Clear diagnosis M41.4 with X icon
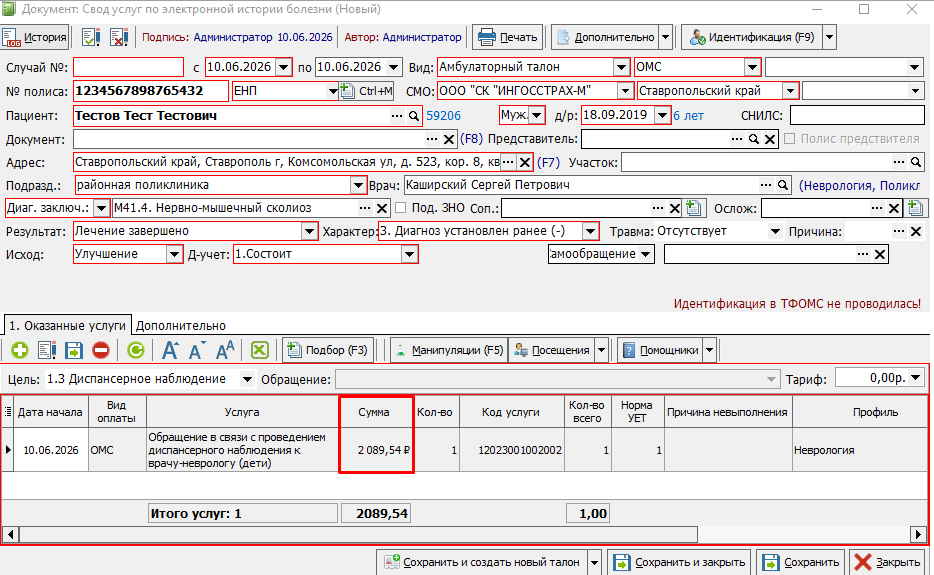The width and height of the screenshot is (934, 575). (382, 209)
